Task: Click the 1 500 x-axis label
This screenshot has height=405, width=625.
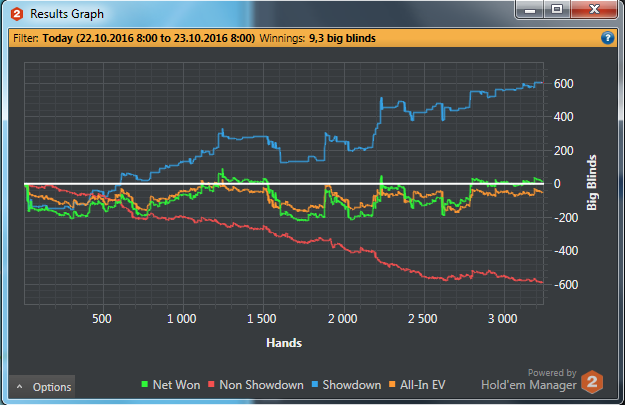Action: tap(261, 319)
